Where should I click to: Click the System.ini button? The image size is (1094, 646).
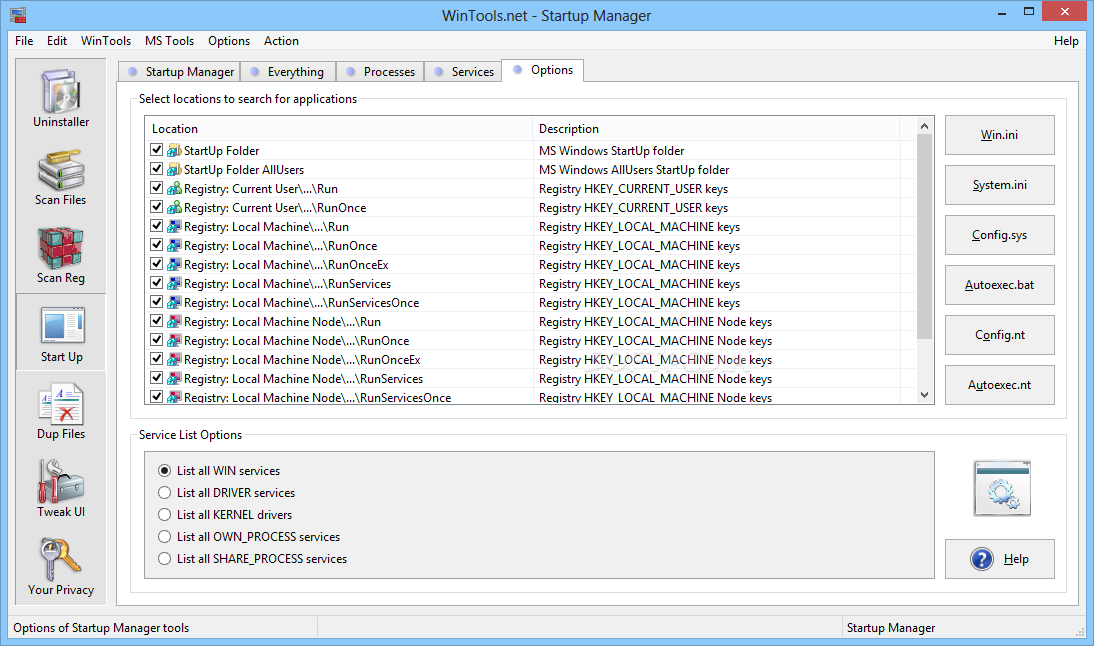[999, 185]
